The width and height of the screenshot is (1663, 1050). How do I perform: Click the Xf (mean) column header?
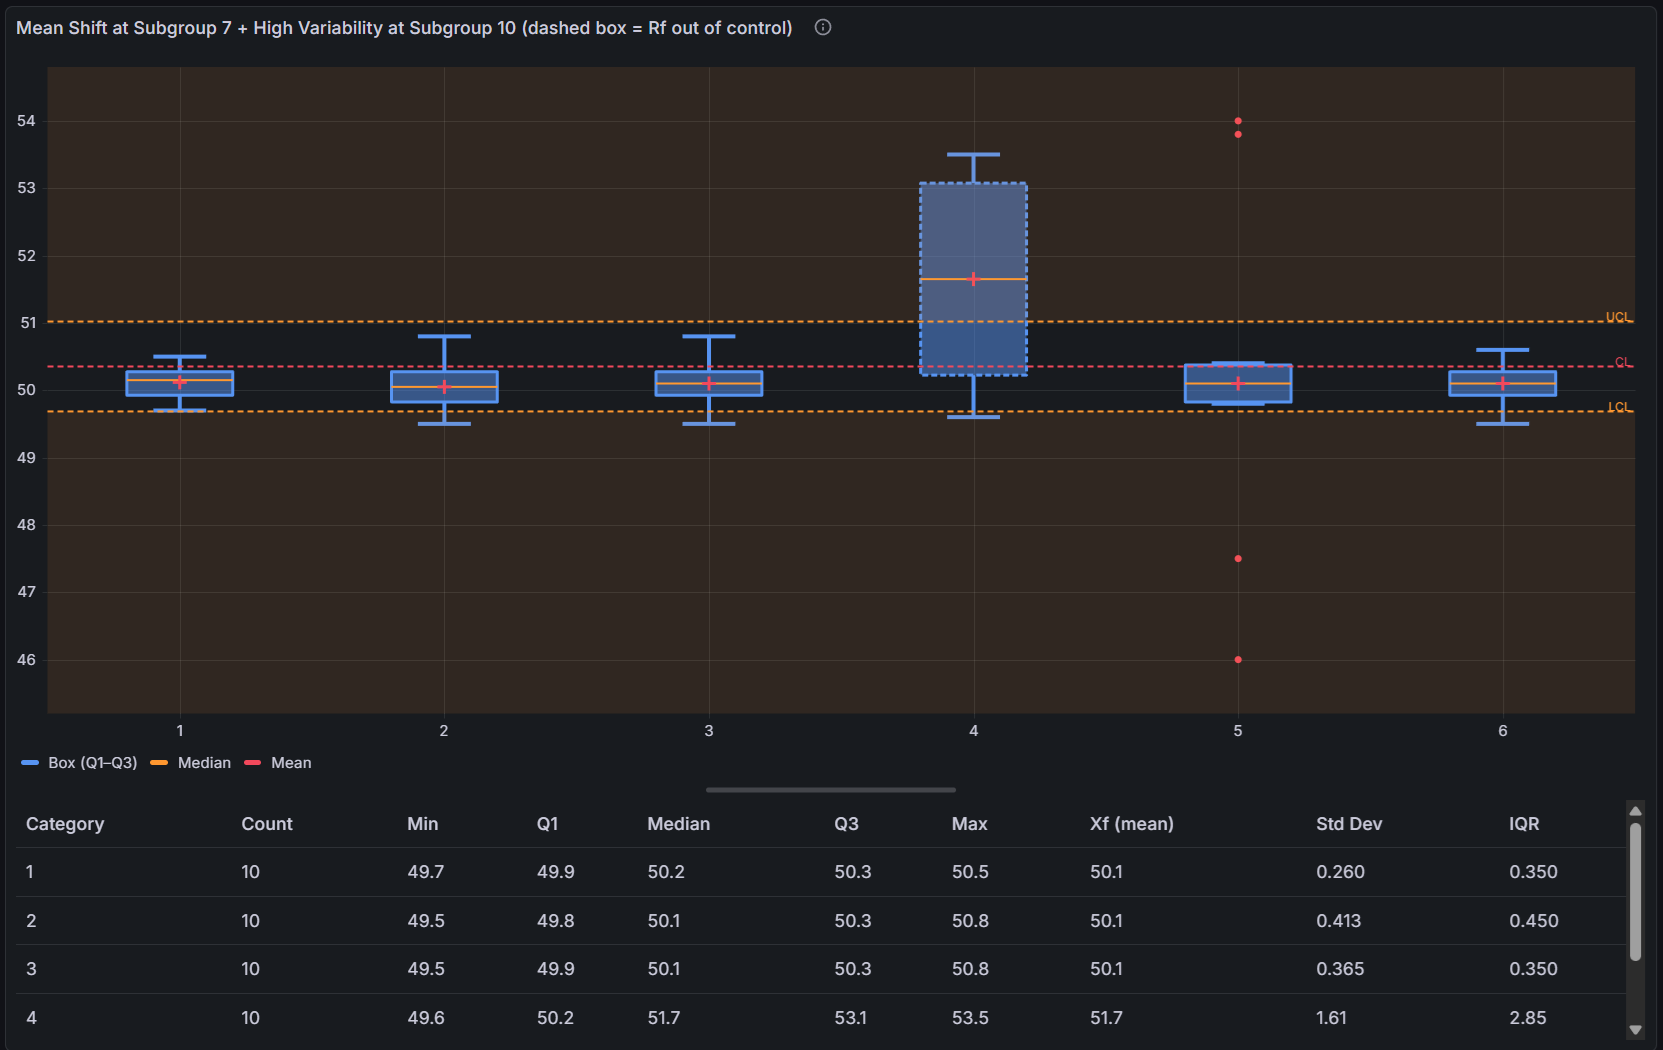click(x=1130, y=824)
